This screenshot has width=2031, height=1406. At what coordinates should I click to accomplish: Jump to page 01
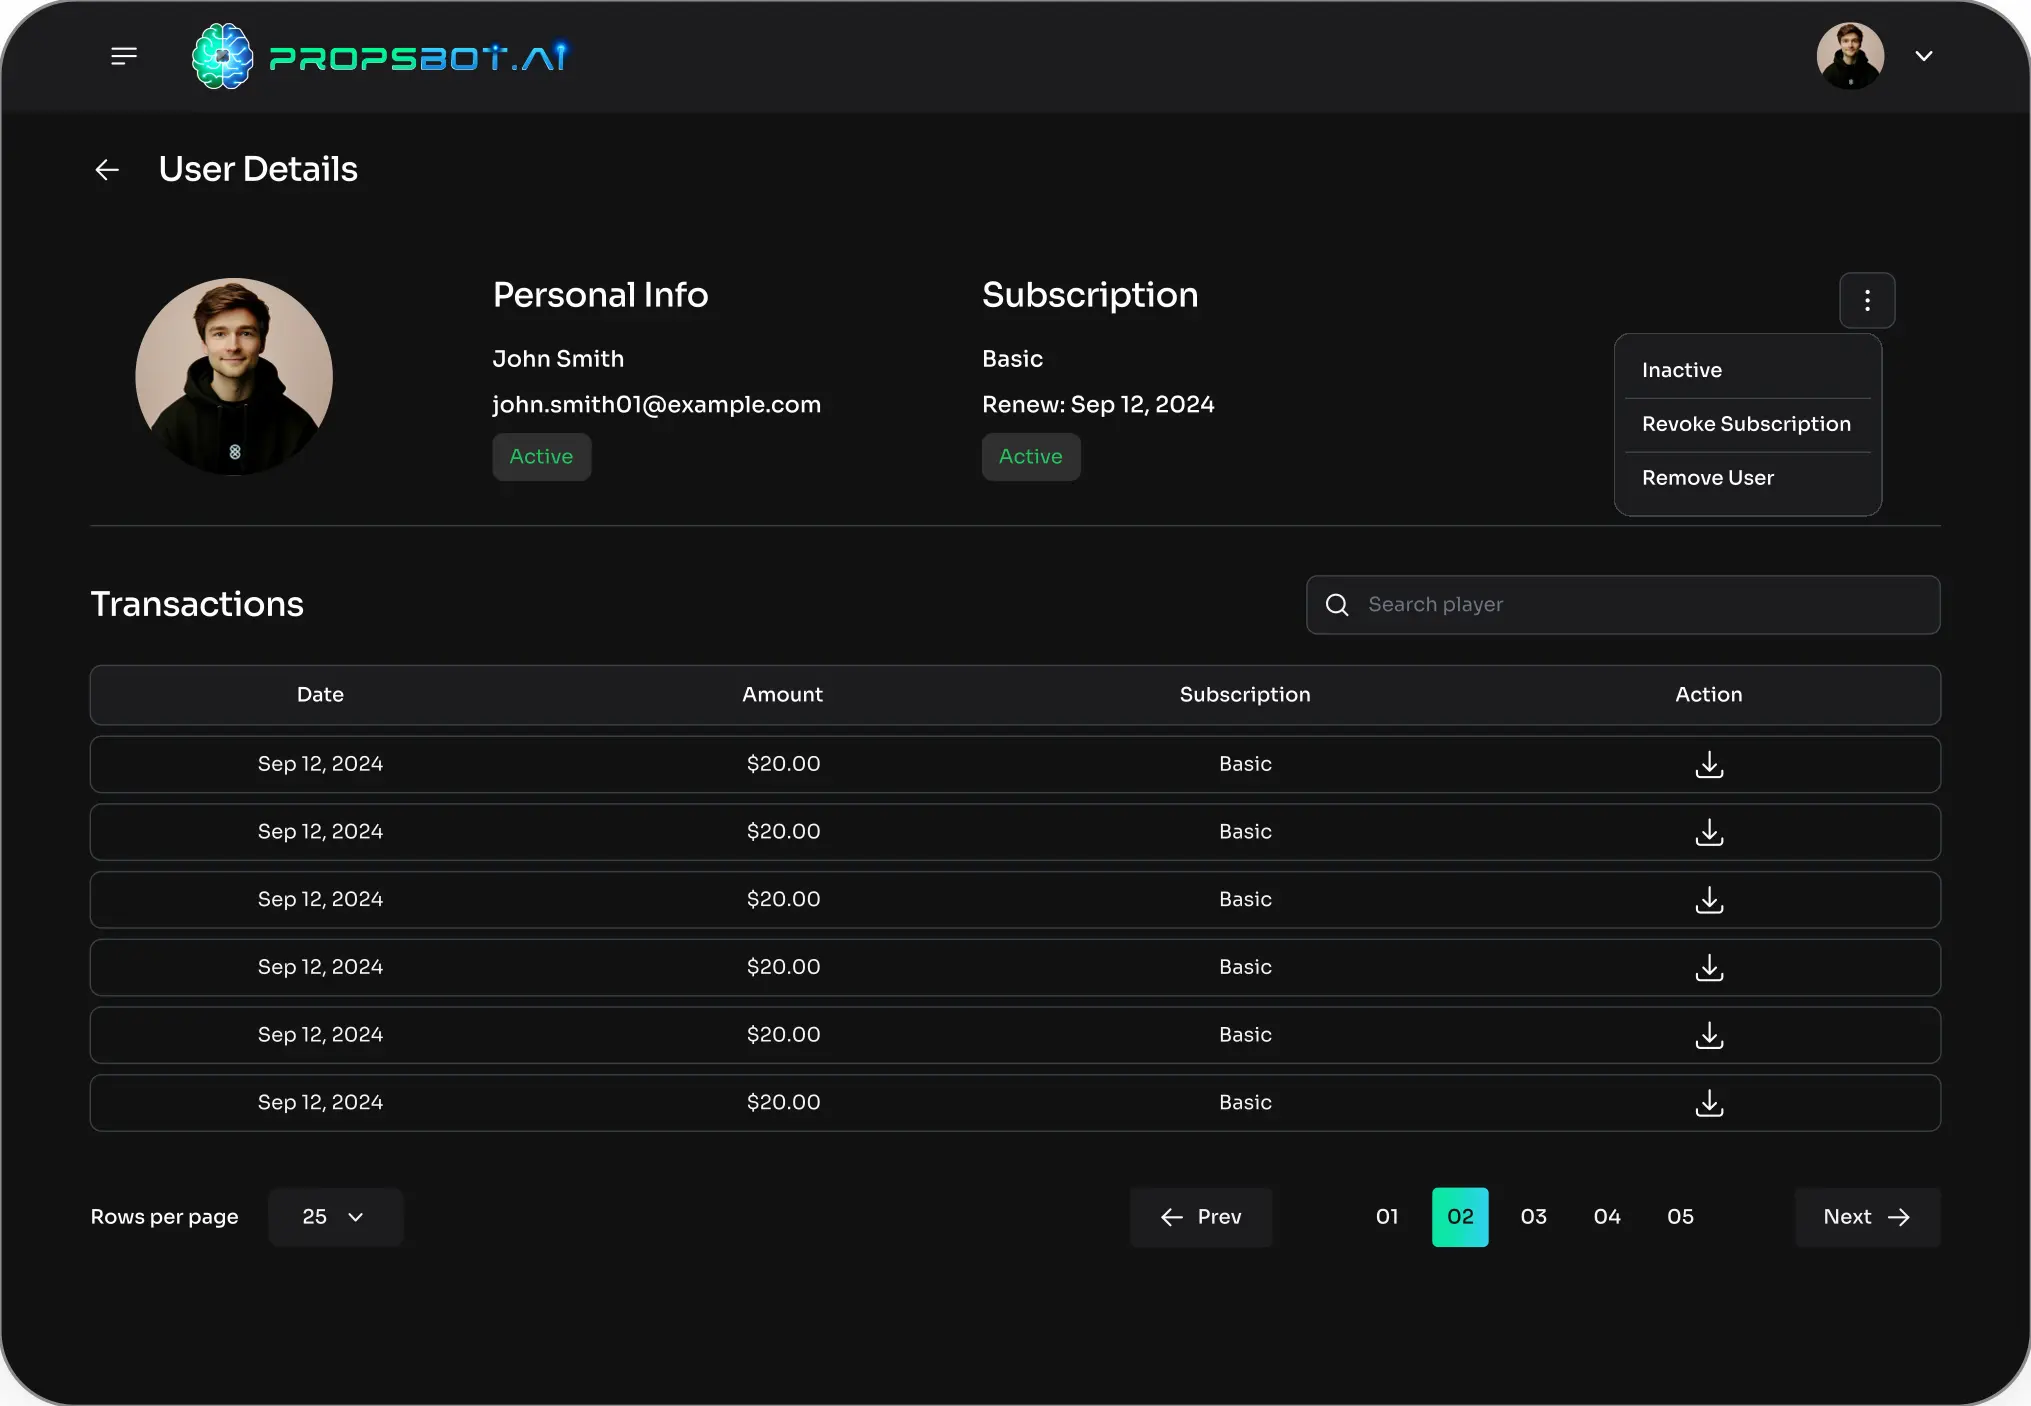click(1387, 1217)
